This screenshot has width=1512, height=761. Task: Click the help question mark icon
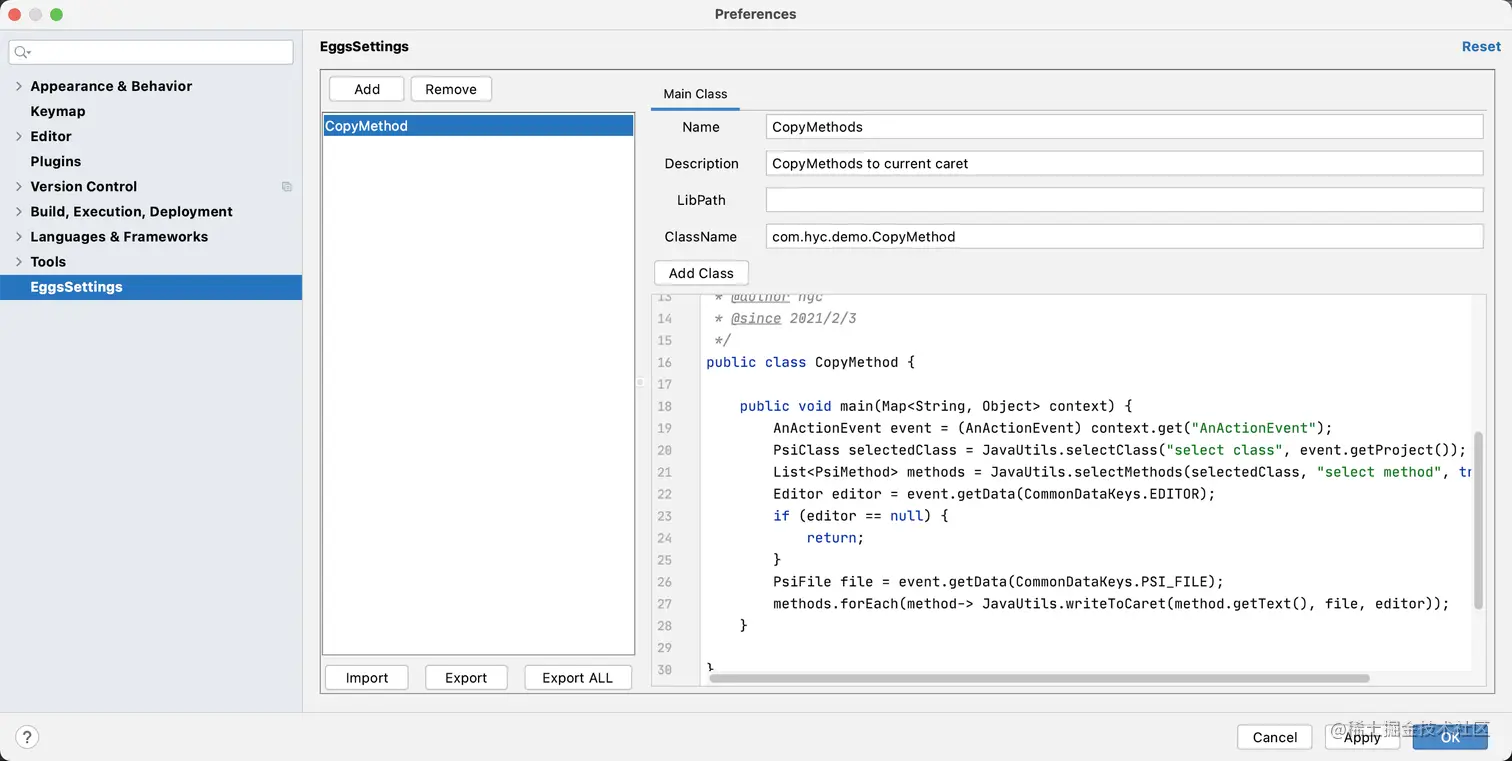(x=27, y=737)
